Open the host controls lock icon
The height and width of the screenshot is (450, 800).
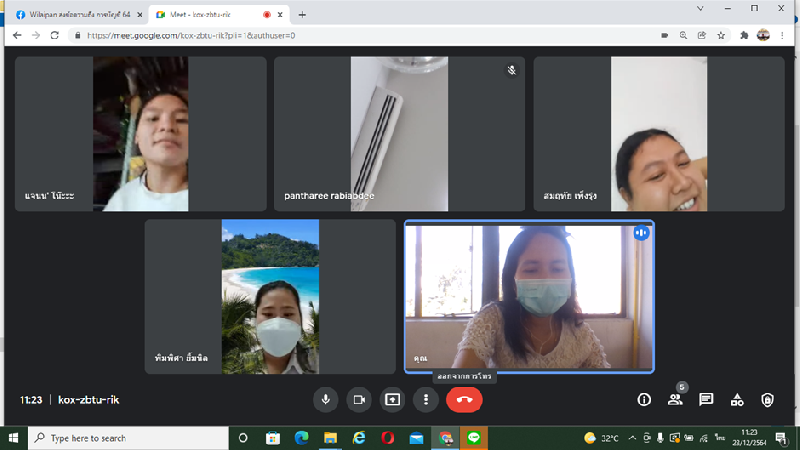(767, 400)
